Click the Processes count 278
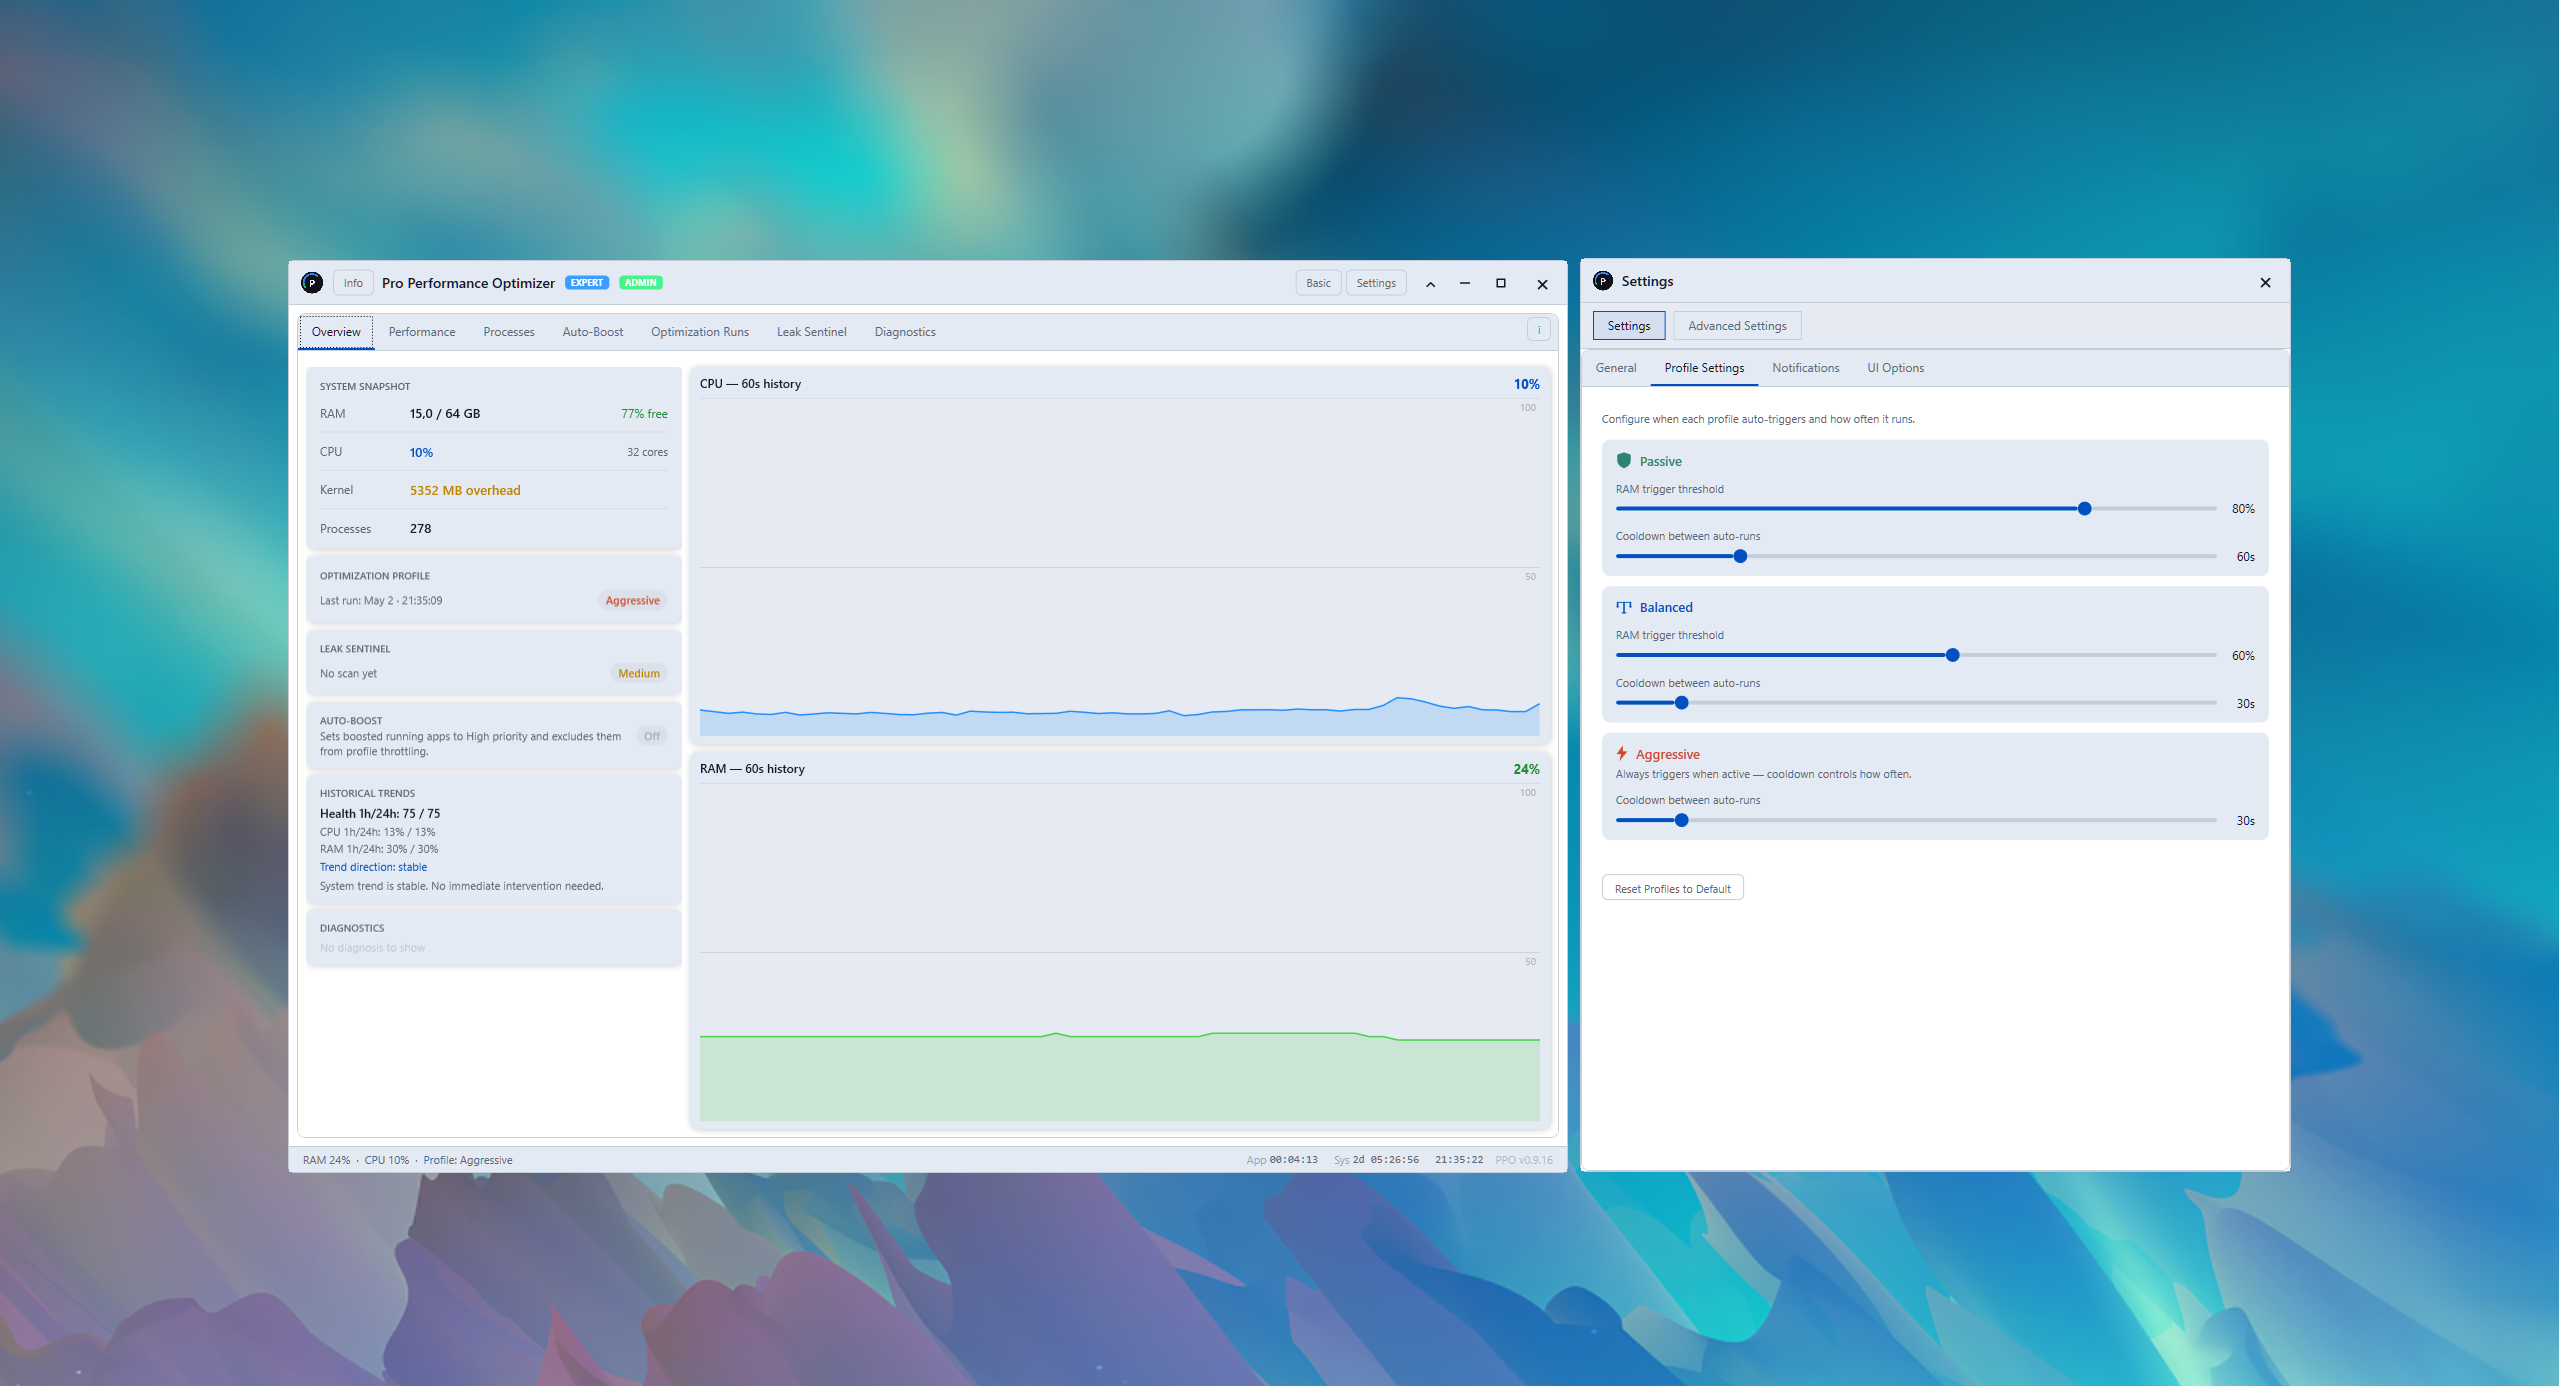The image size is (2559, 1386). coord(420,529)
